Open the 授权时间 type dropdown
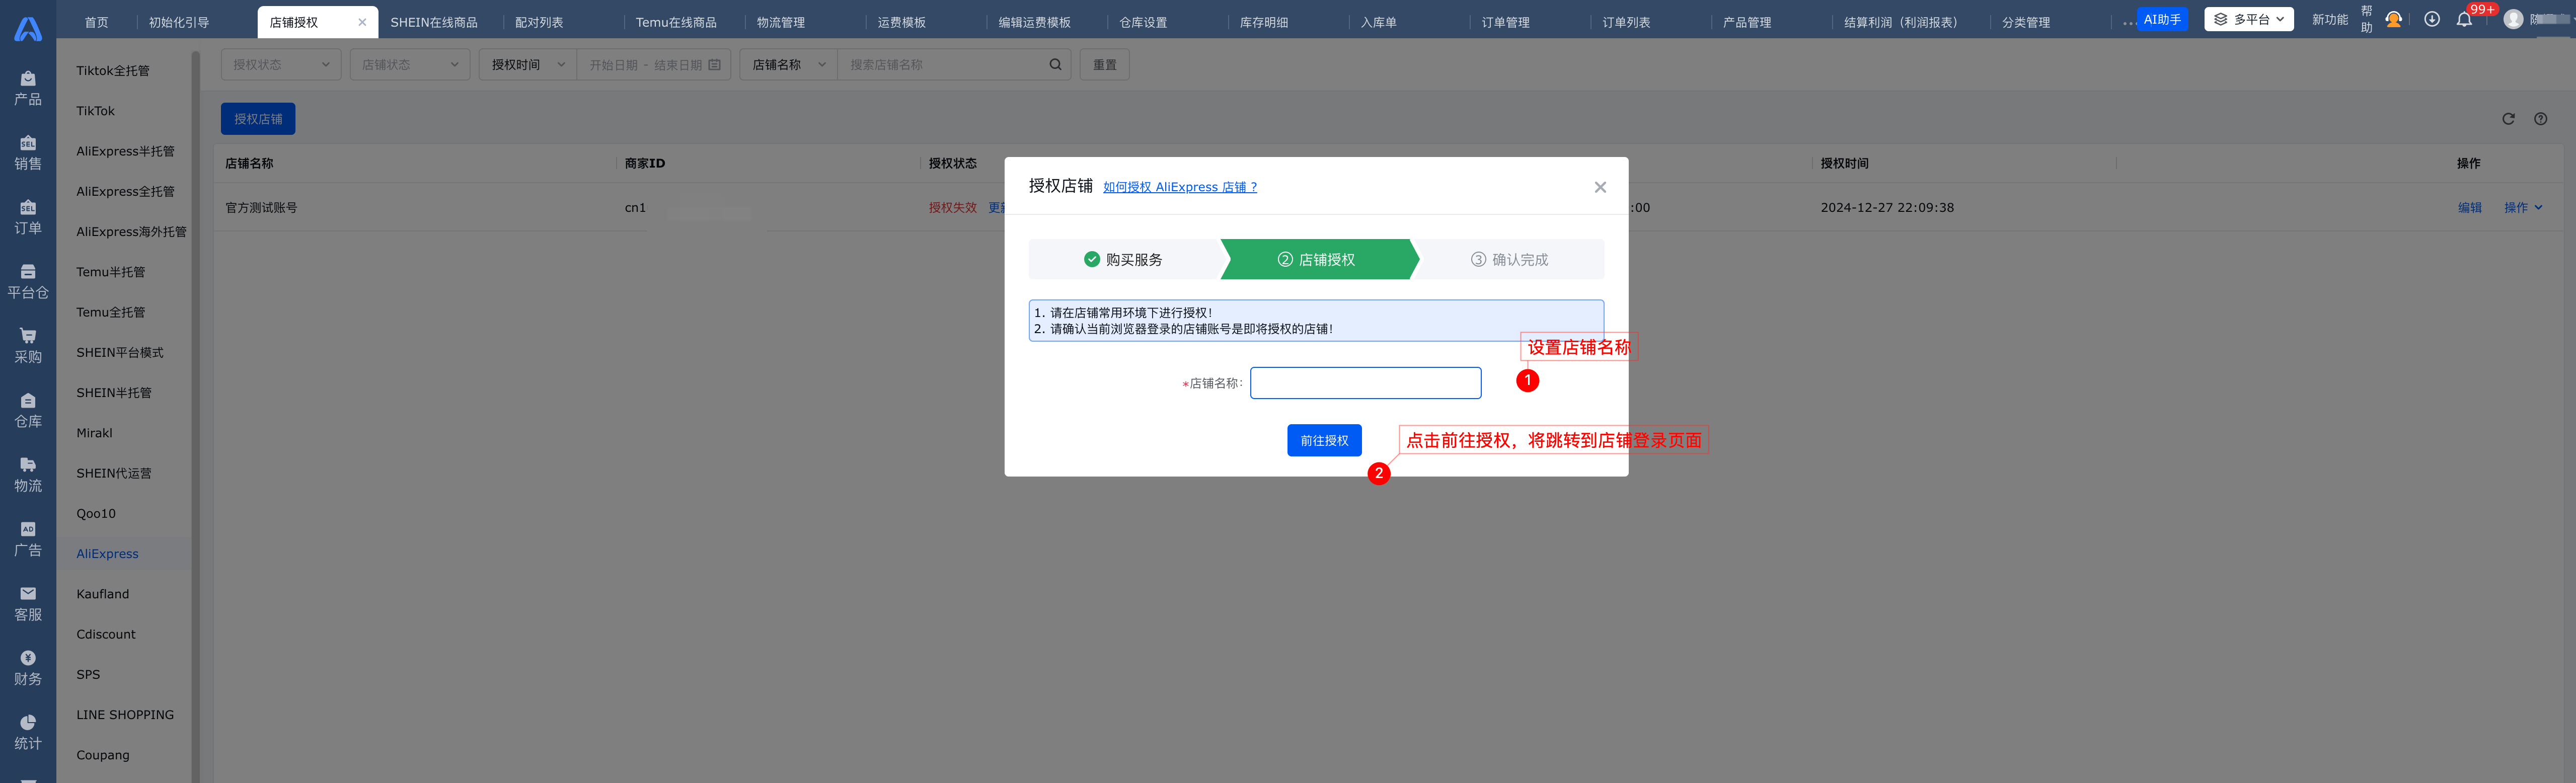 click(x=528, y=65)
